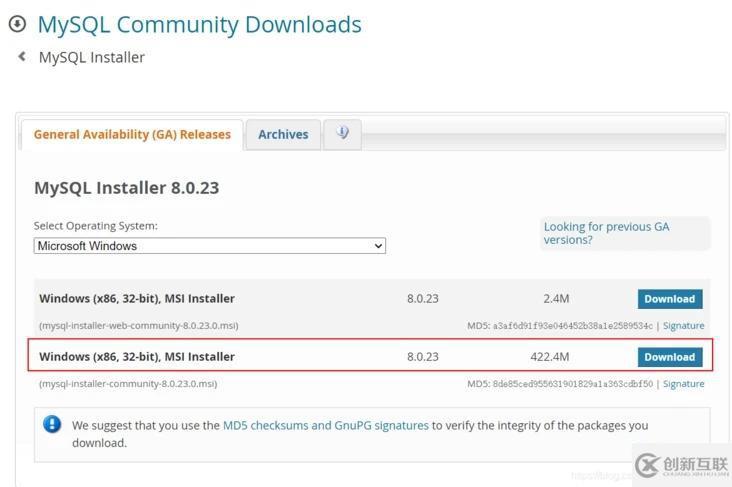Click version 8.0.23 in the 2.4M row
Screen dimensions: 732x487
pos(422,299)
